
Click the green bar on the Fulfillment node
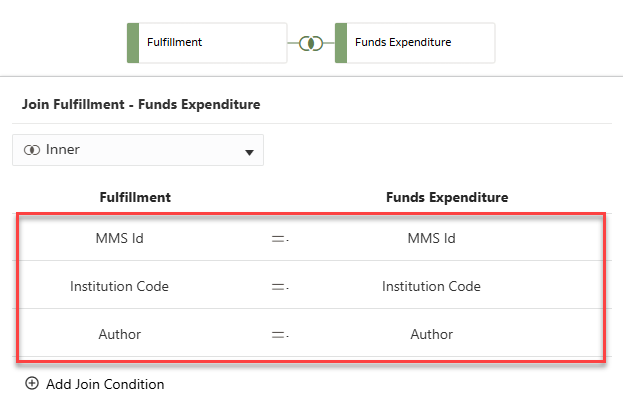(132, 43)
